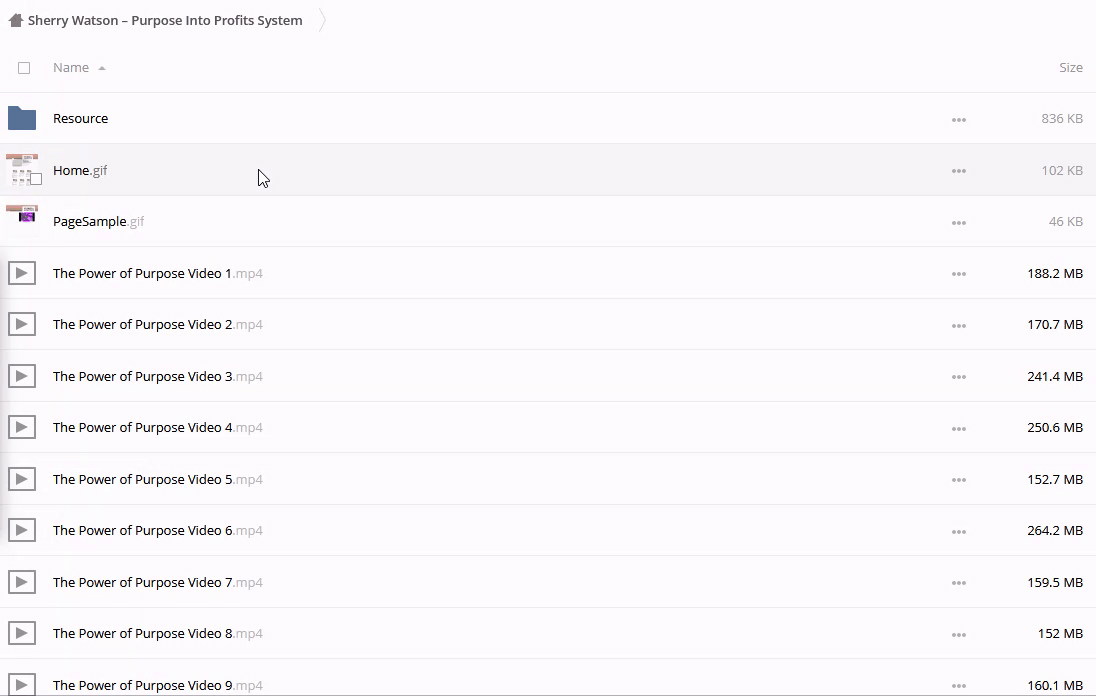Open The Power of Purpose Video 9
Screen dimensions: 1096x696
tap(142, 685)
